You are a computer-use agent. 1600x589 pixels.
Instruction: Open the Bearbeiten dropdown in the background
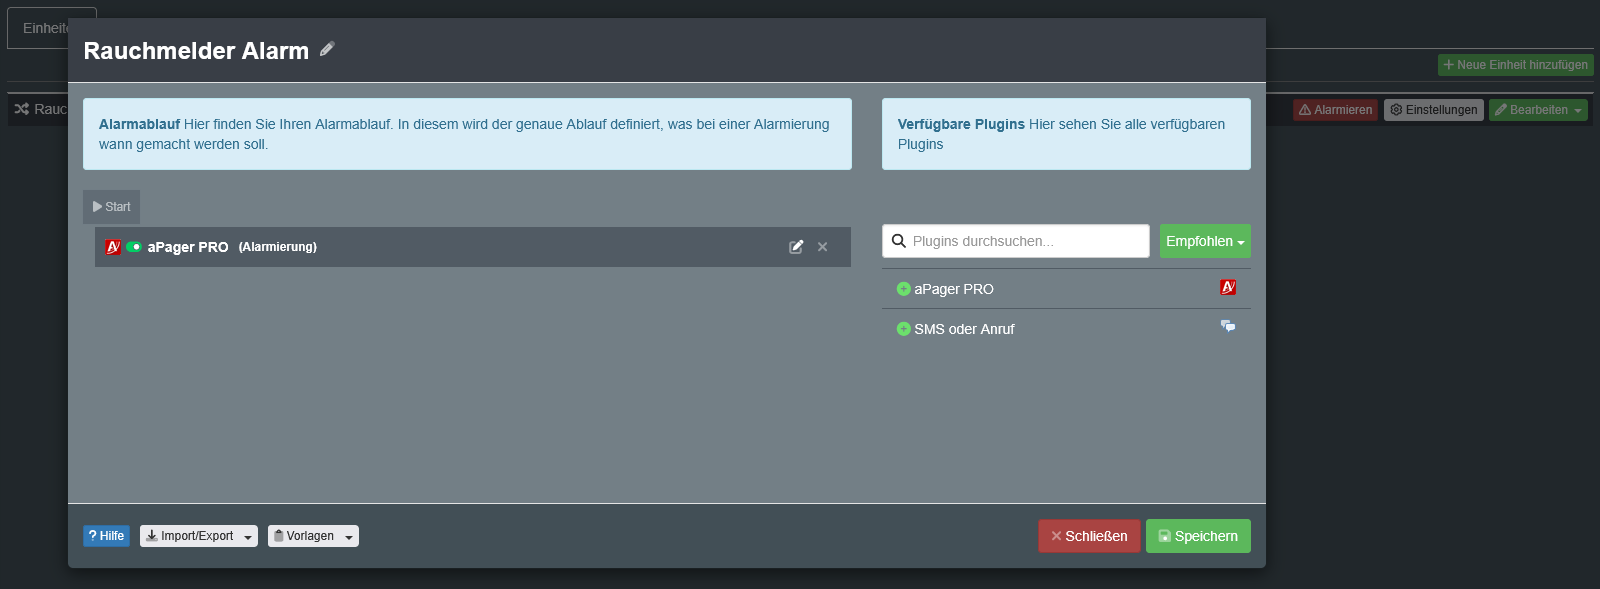pyautogui.click(x=1538, y=110)
